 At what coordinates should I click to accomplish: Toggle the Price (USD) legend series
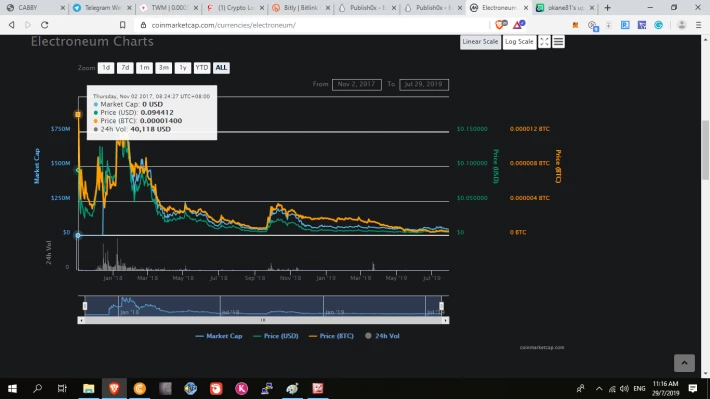click(x=276, y=336)
